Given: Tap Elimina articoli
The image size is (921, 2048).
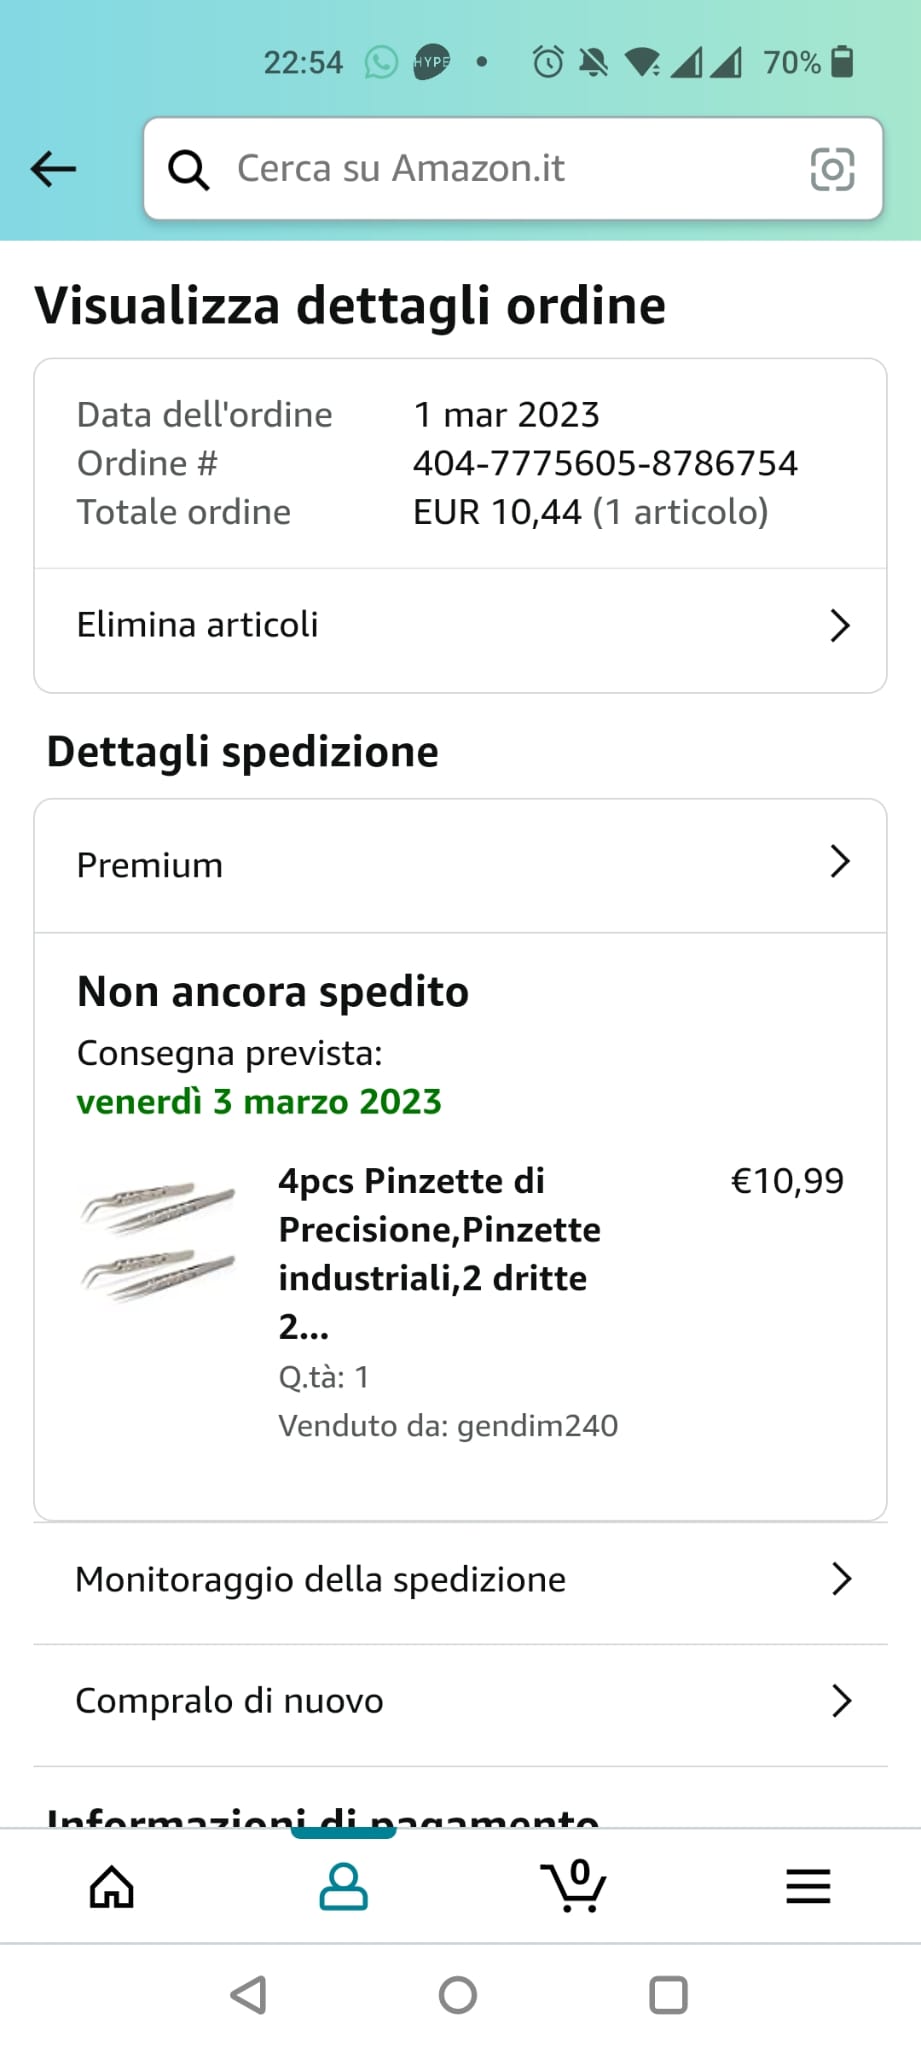Looking at the screenshot, I should pos(198,626).
